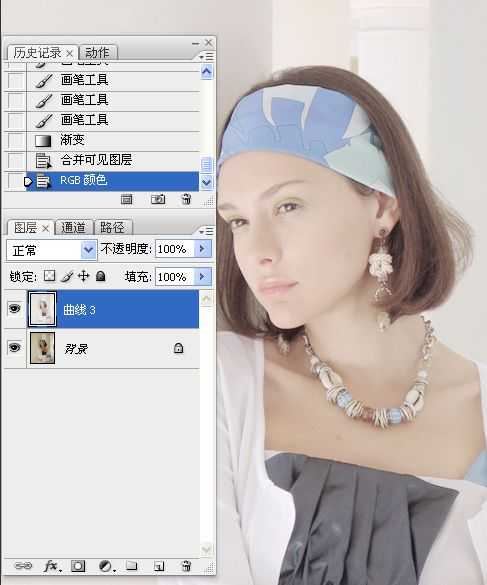Select the 背景 layer name
Screen dimensions: 487x585
(76, 349)
